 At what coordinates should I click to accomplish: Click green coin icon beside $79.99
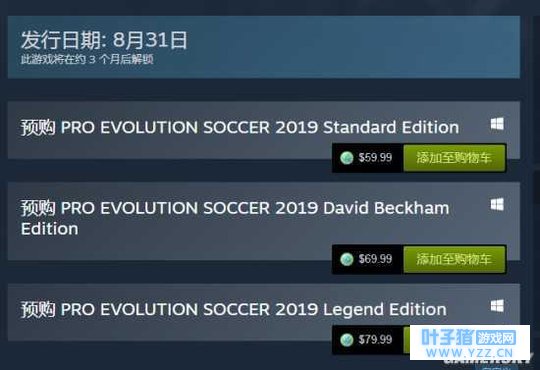346,340
